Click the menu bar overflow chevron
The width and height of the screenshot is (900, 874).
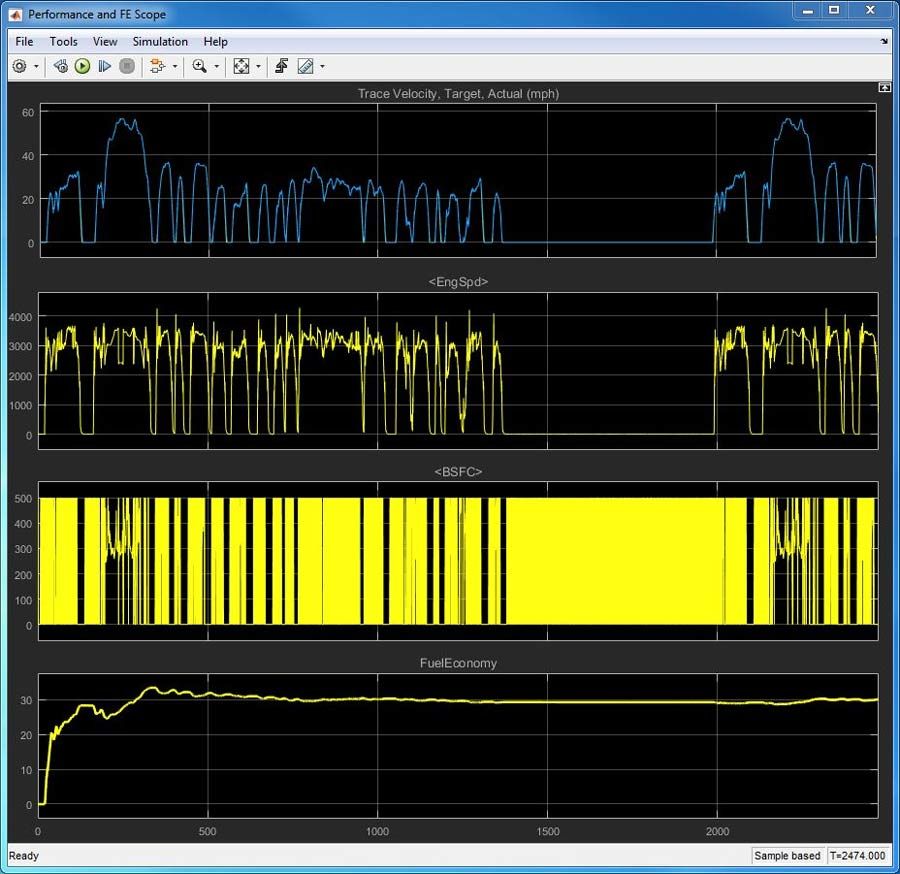click(884, 41)
